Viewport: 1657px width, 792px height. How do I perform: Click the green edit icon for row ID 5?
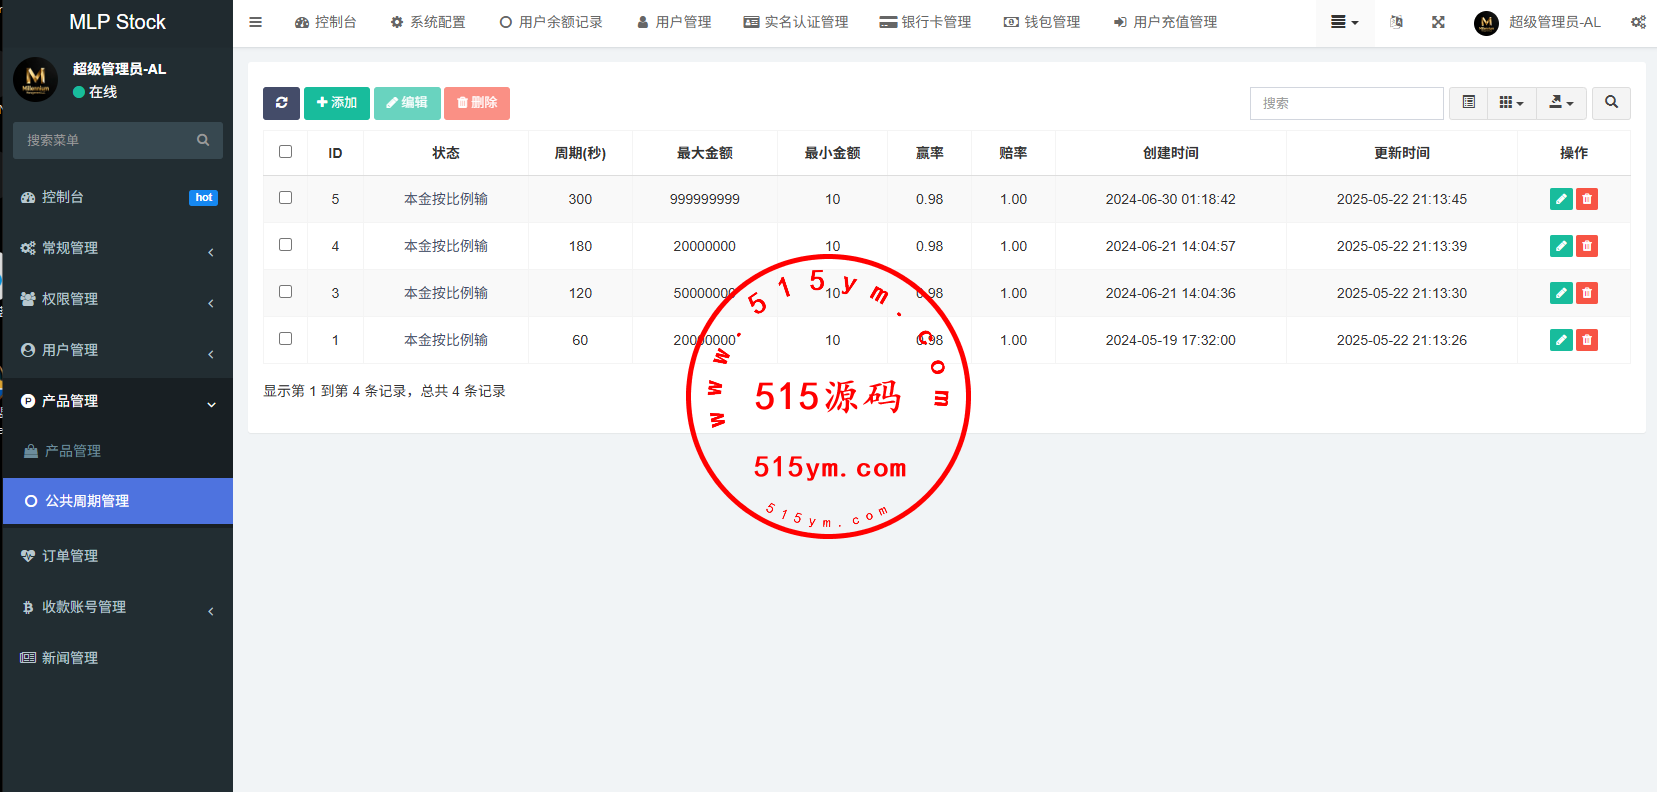pos(1560,199)
